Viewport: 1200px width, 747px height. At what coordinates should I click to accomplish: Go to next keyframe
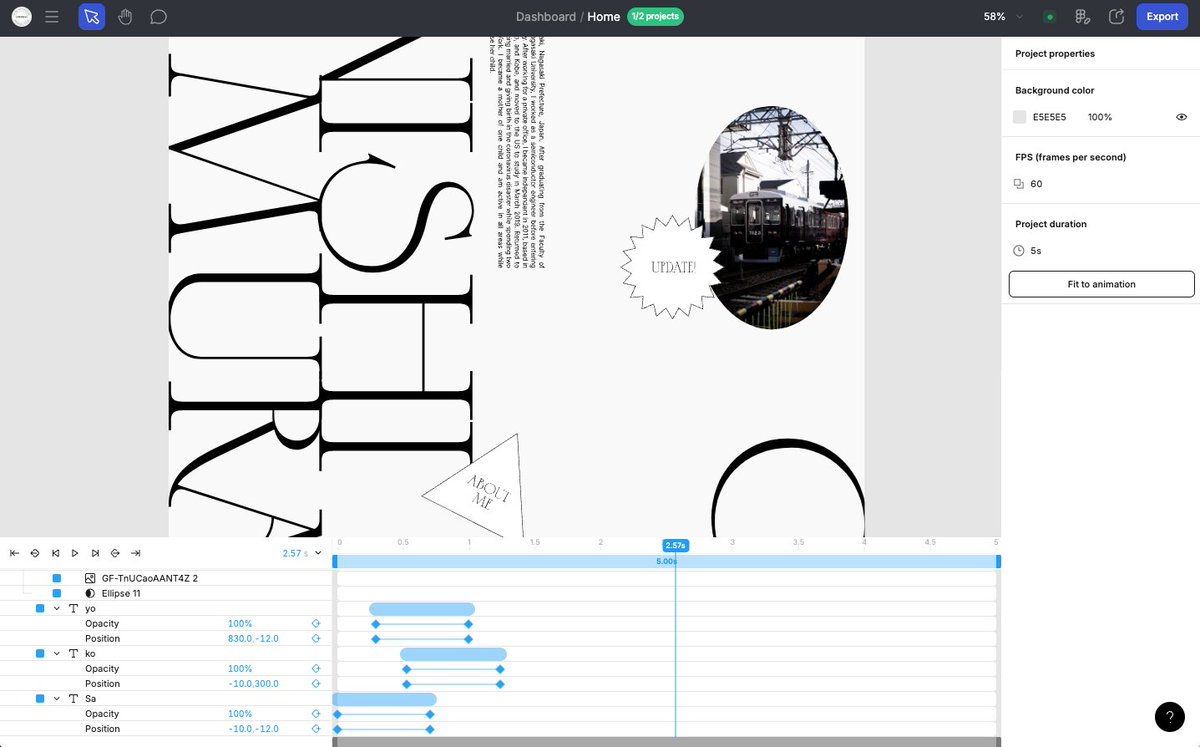(x=115, y=552)
